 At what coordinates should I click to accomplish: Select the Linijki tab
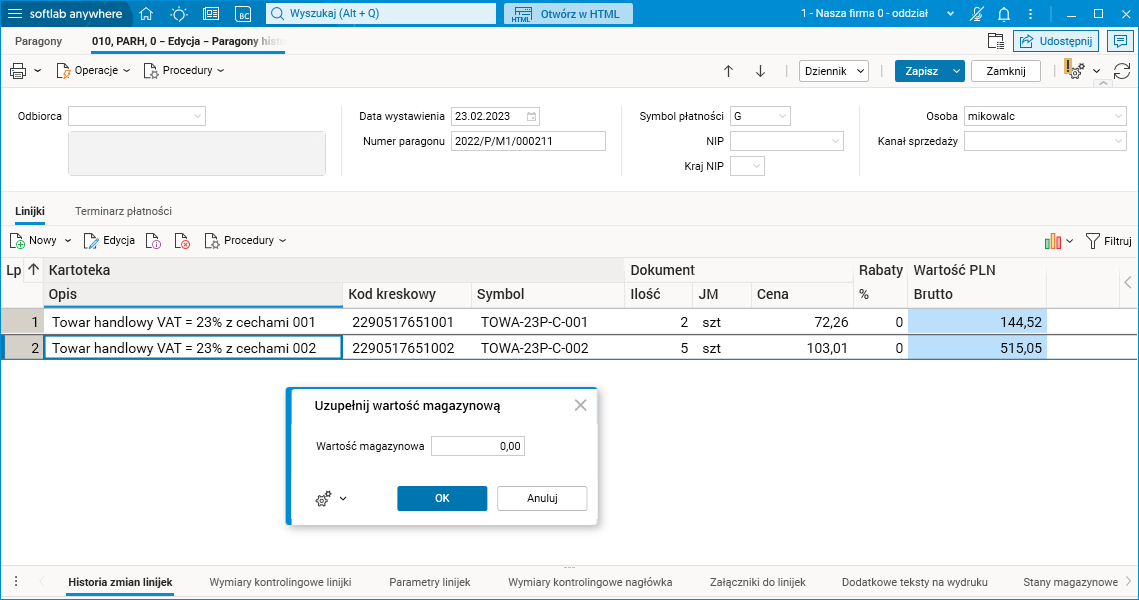coord(30,211)
